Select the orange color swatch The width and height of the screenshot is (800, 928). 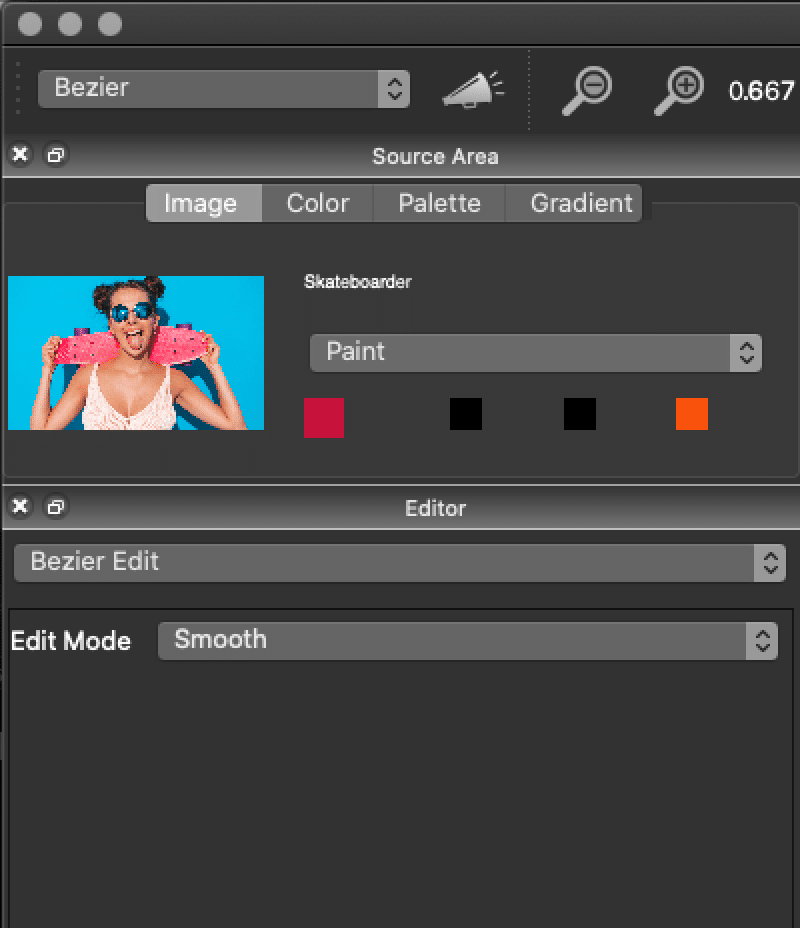(x=692, y=414)
